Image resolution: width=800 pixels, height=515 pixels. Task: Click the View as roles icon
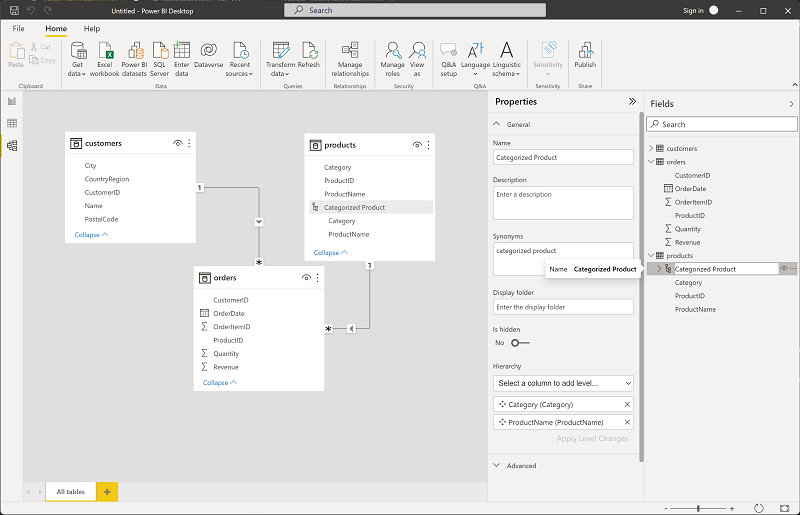[417, 59]
